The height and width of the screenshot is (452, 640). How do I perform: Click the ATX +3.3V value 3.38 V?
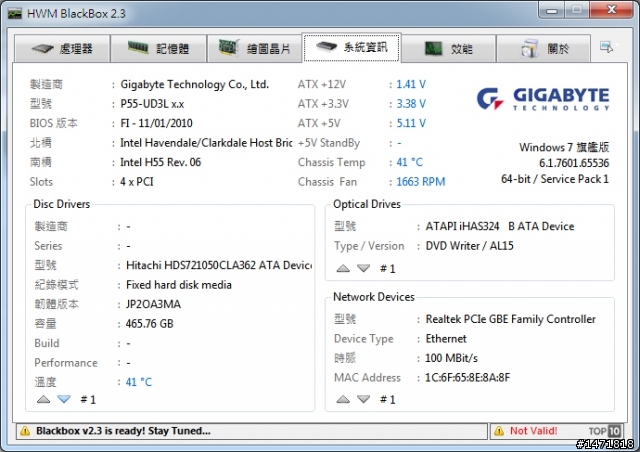click(x=411, y=104)
